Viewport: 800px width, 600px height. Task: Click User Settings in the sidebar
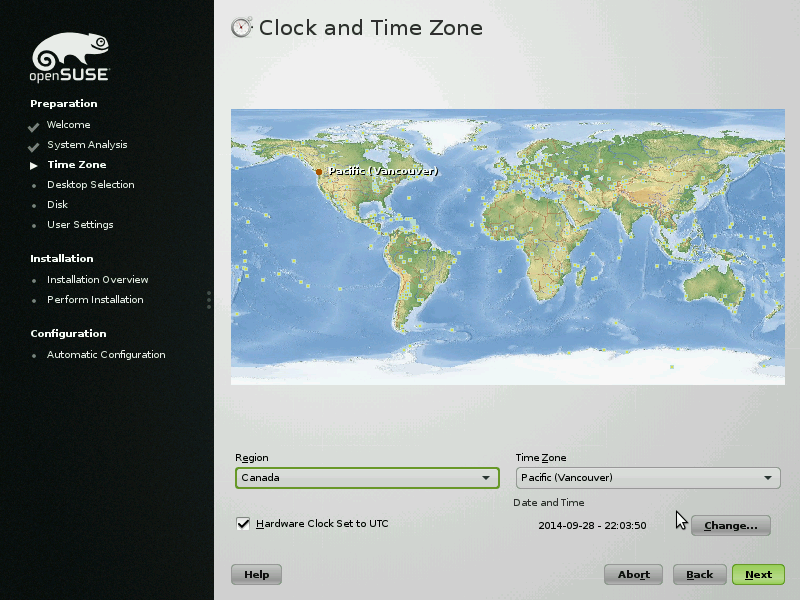[x=80, y=225]
